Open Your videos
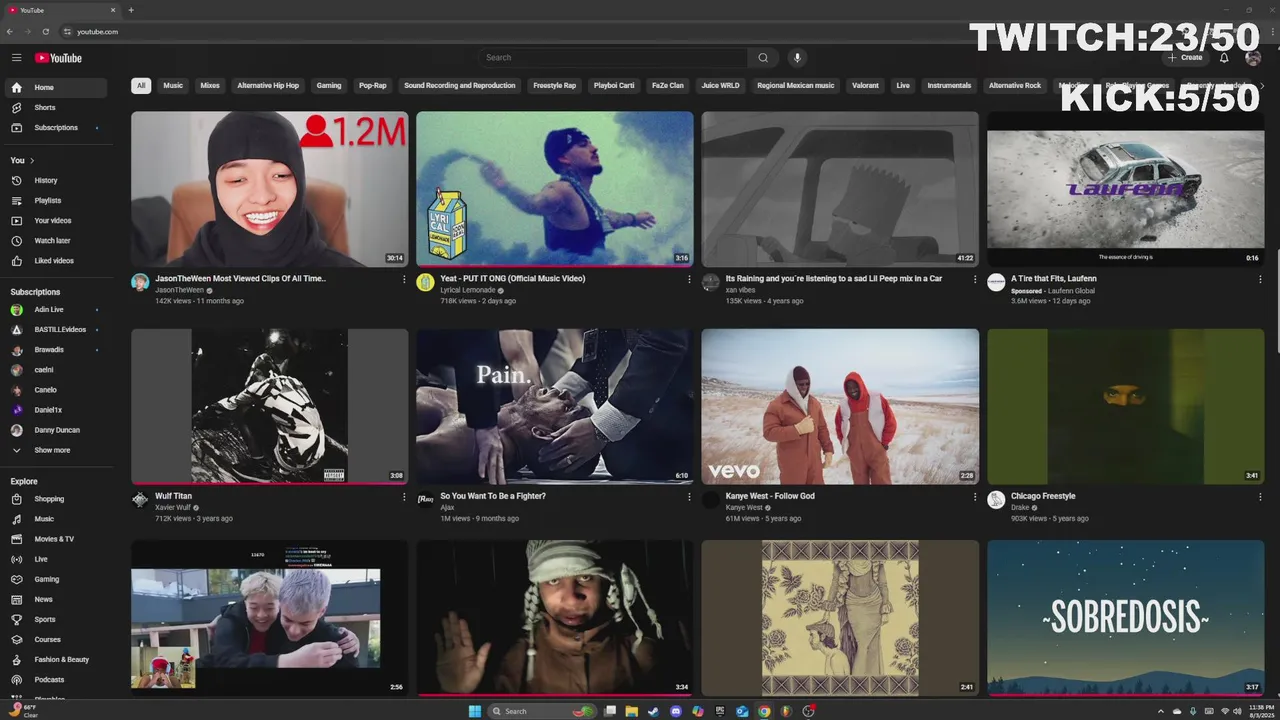1280x720 pixels. tap(55, 220)
